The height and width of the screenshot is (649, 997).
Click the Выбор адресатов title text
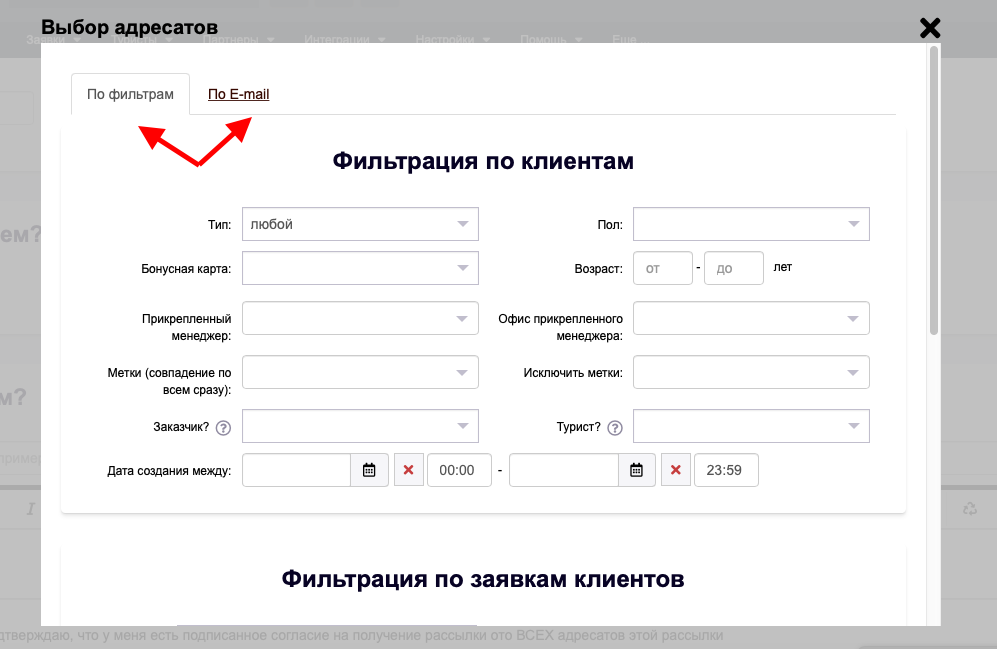(130, 27)
